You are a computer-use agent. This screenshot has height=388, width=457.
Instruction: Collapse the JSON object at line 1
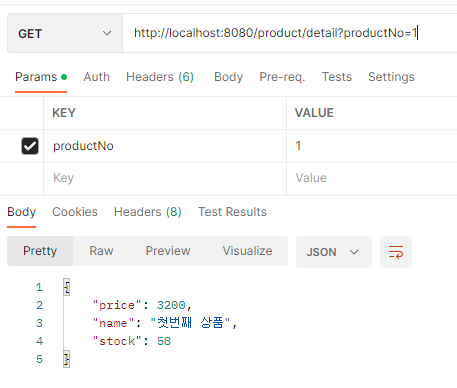click(x=67, y=287)
